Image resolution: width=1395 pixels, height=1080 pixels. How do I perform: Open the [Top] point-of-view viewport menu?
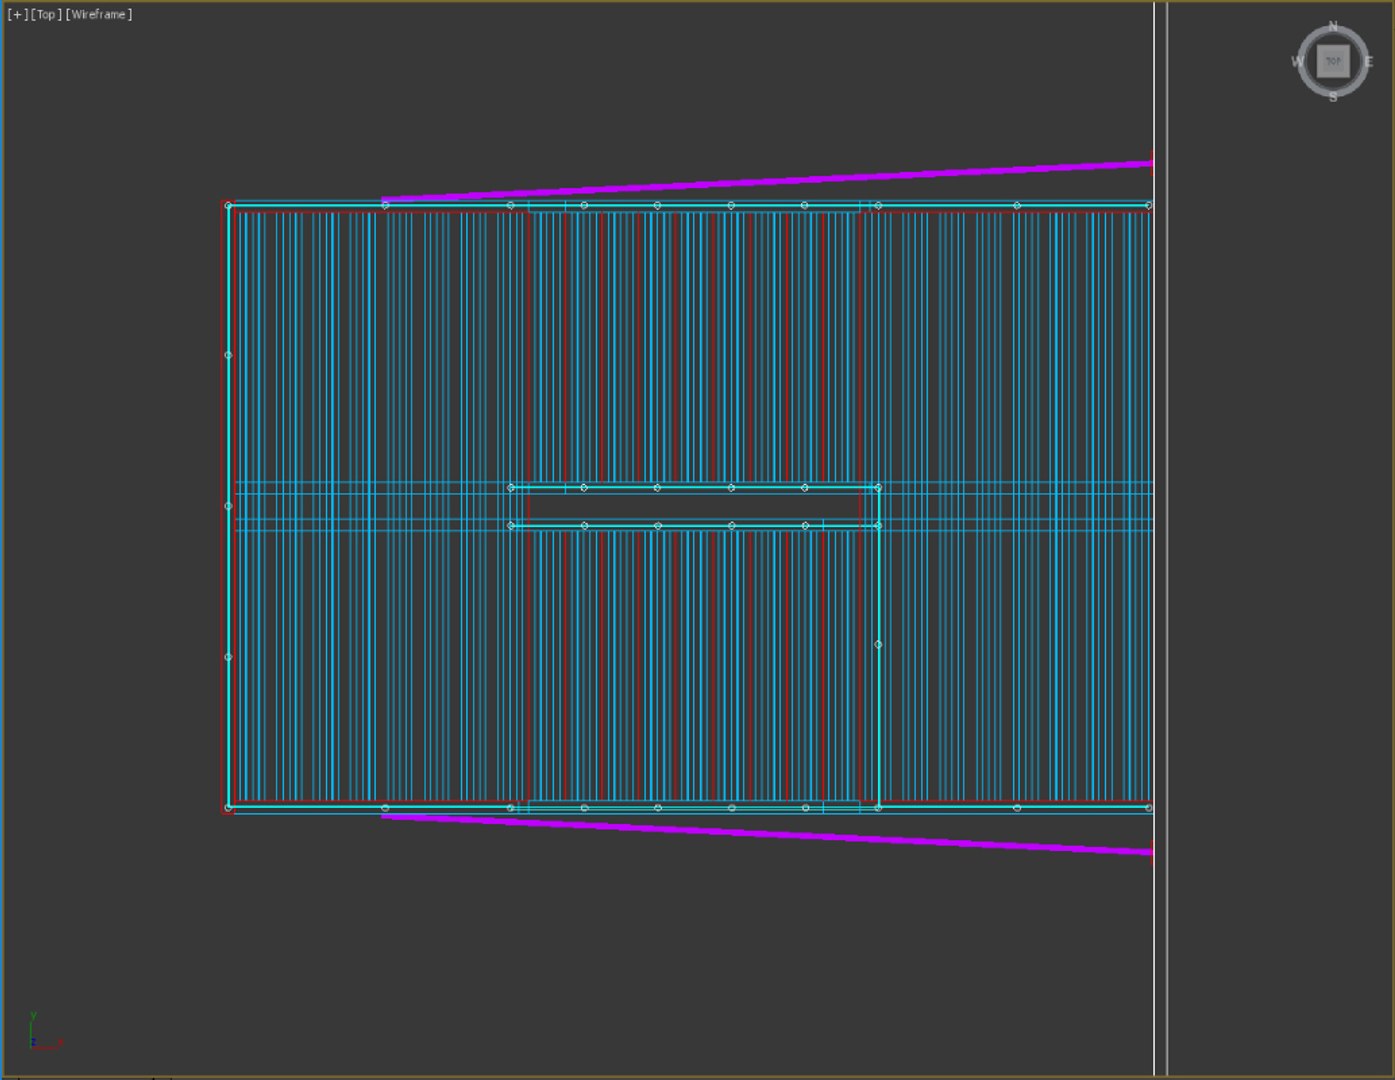45,15
